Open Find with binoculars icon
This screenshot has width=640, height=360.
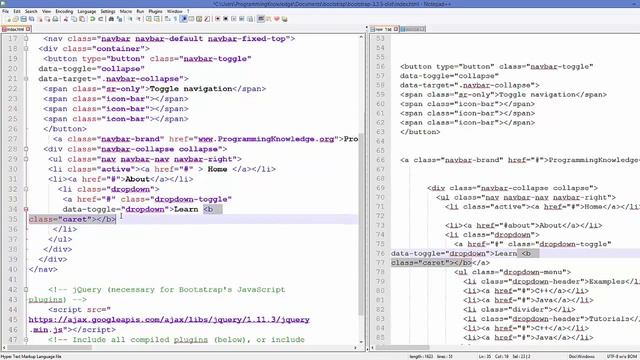pyautogui.click(x=111, y=19)
